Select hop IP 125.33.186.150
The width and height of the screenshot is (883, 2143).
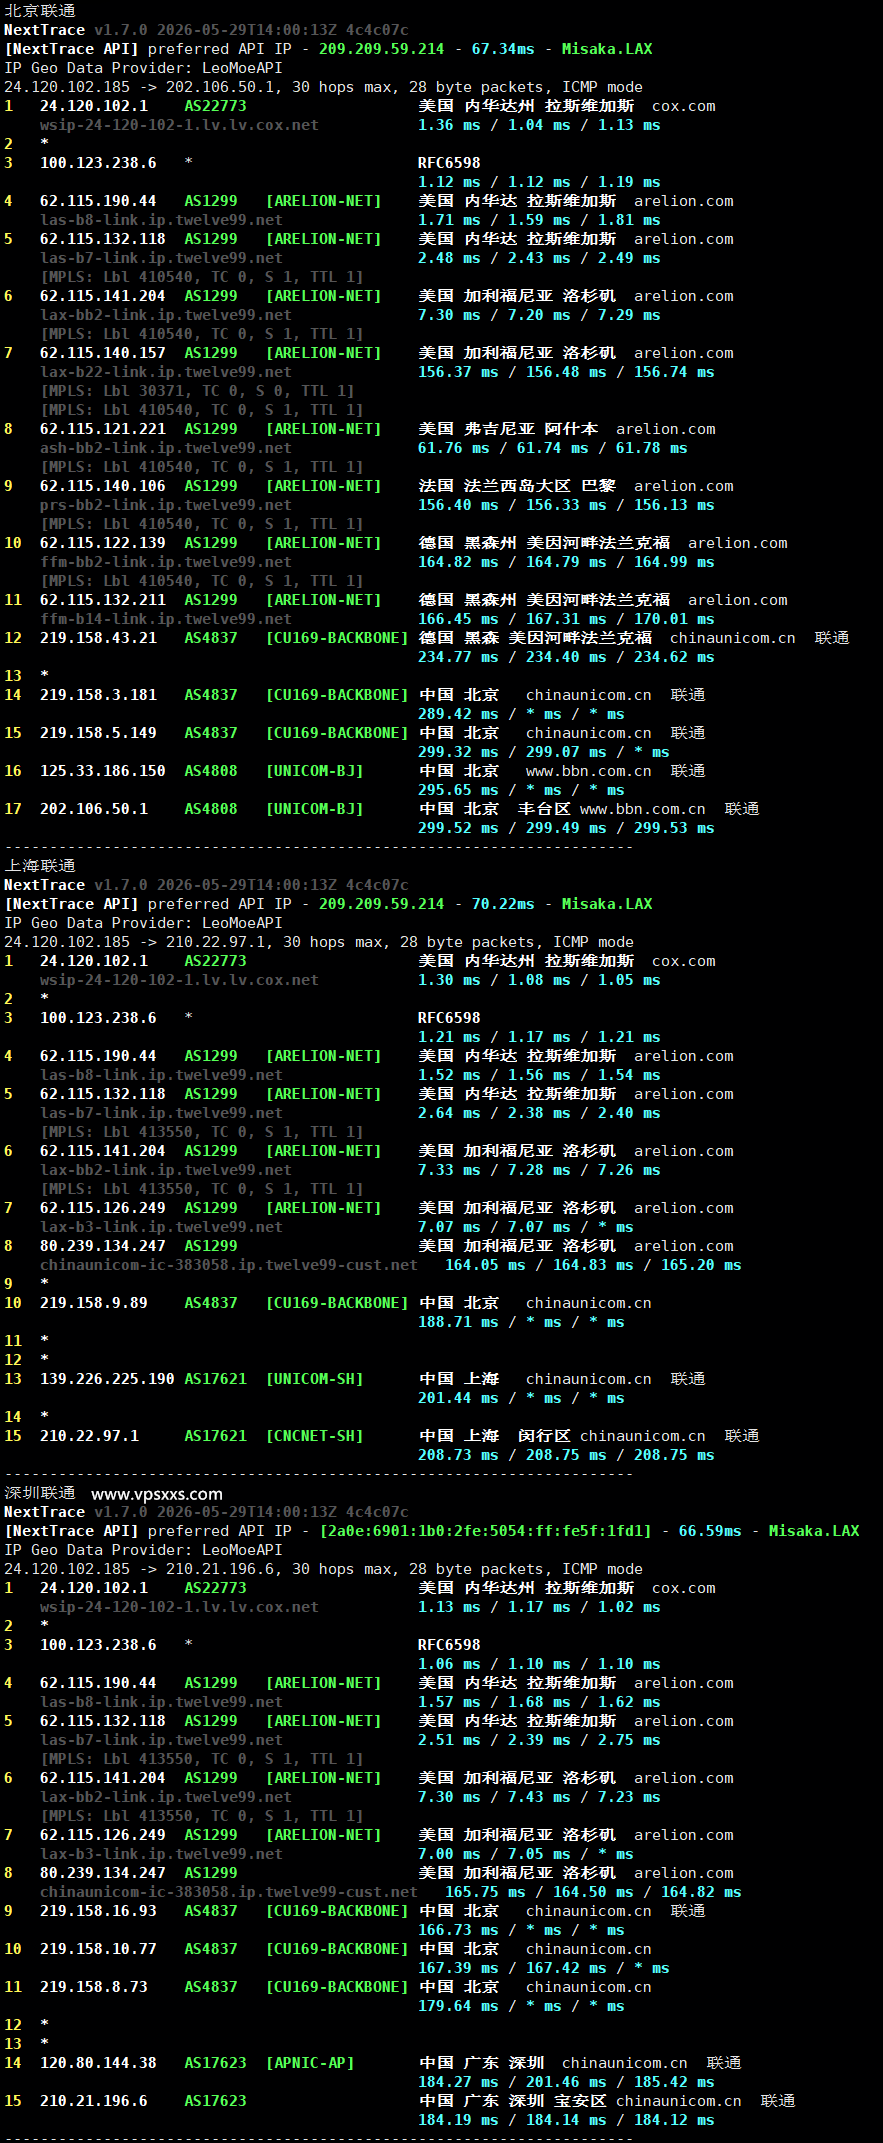coord(103,771)
